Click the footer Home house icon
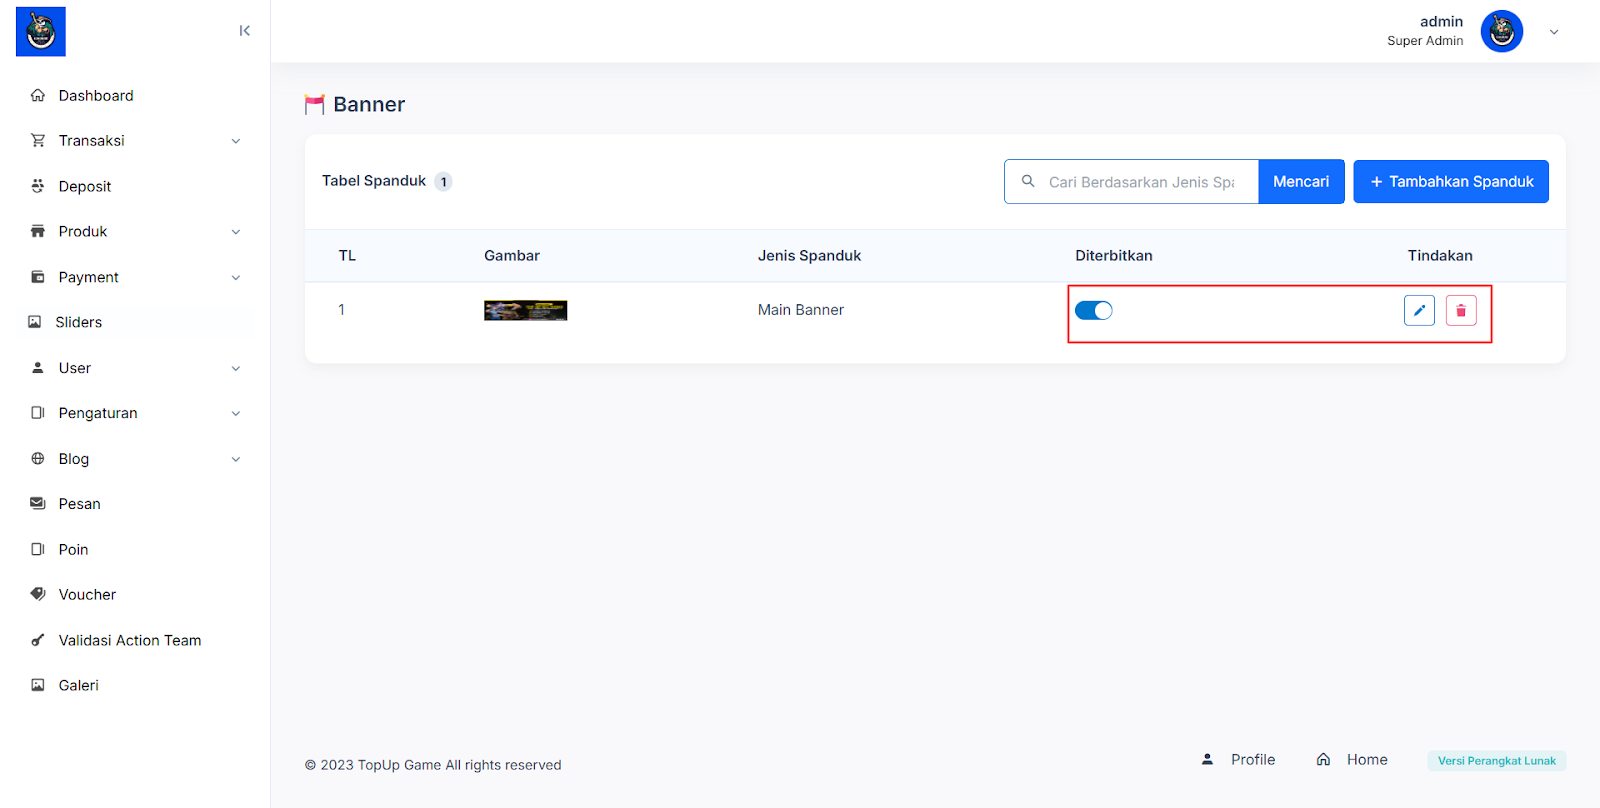The height and width of the screenshot is (808, 1600). (x=1323, y=759)
